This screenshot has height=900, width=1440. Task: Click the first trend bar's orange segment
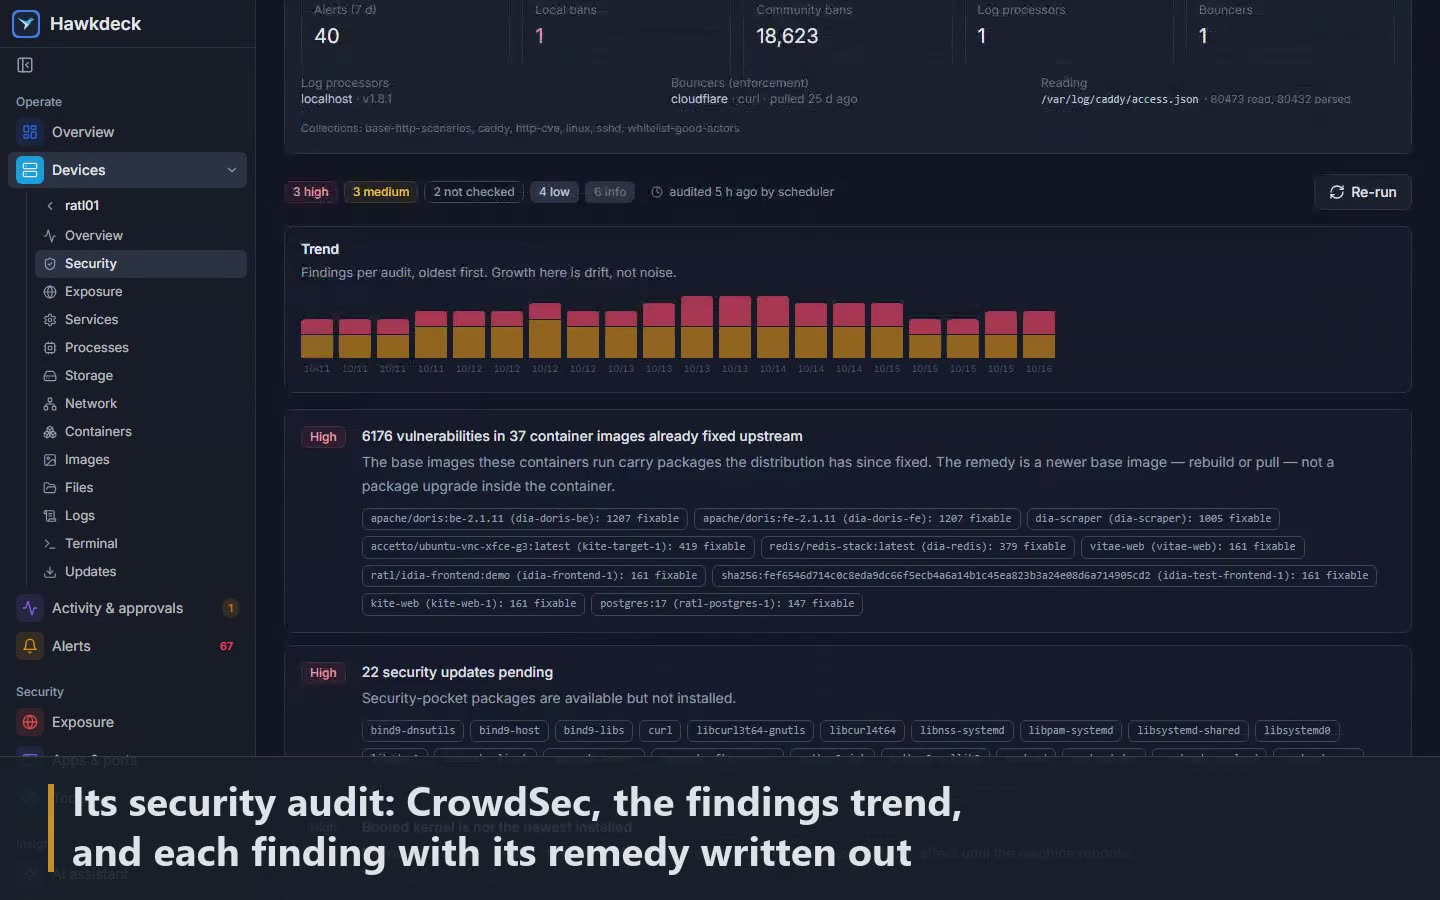click(x=317, y=346)
